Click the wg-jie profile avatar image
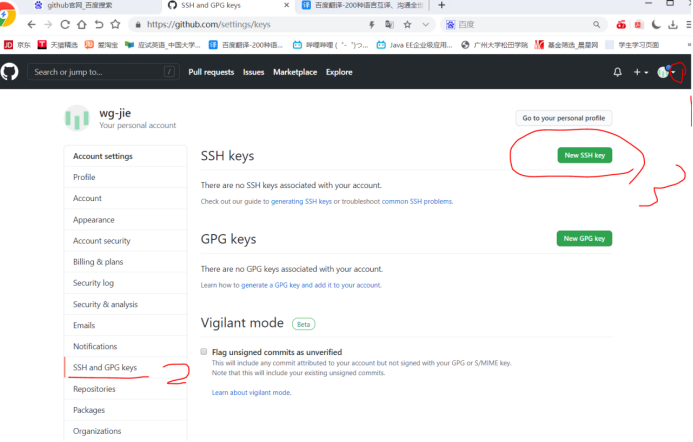The height and width of the screenshot is (442, 693). tap(77, 118)
